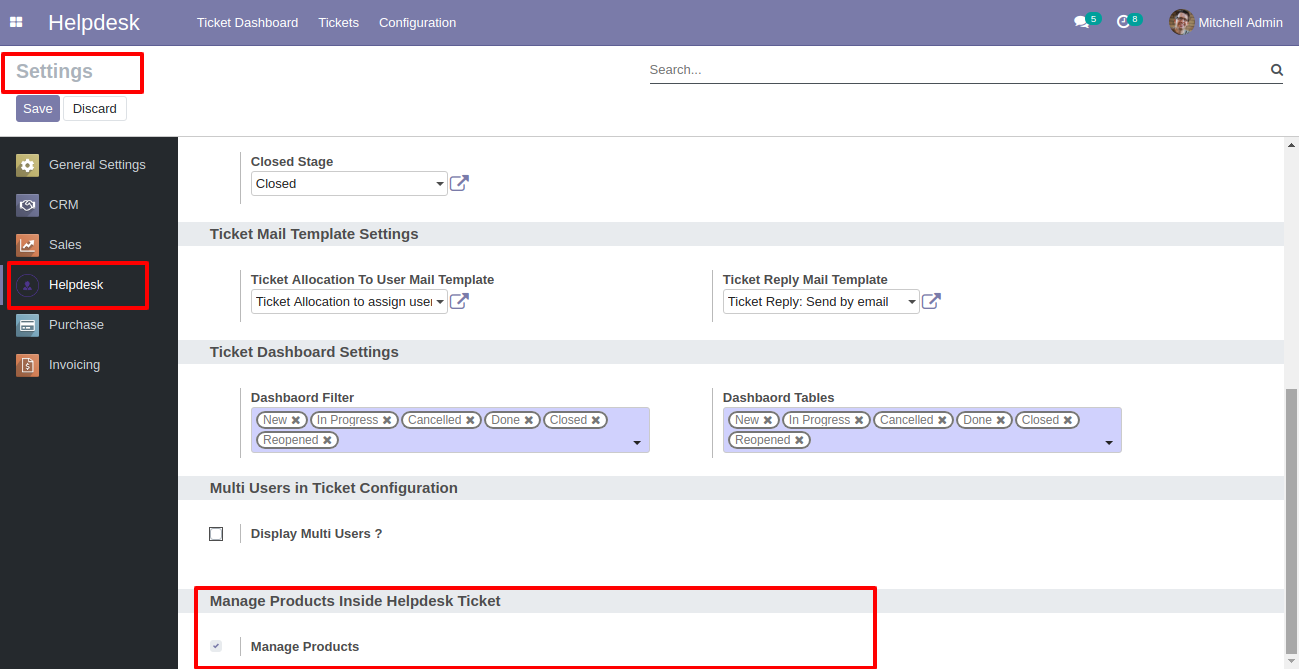Open external link for Closed Stage
The height and width of the screenshot is (669, 1299).
point(459,183)
